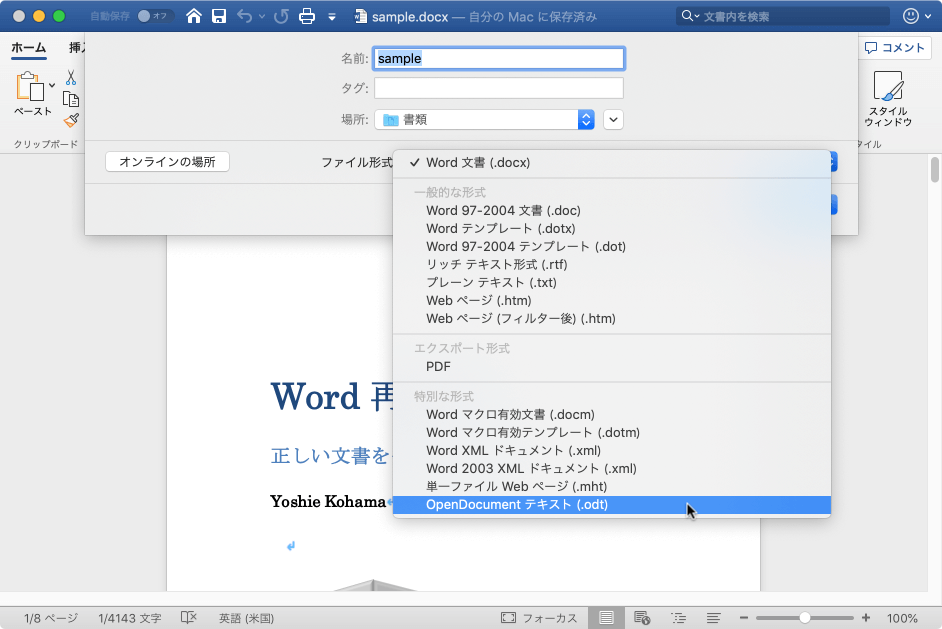Choose Word マクロ有効テンプレート (.dotm) format
The height and width of the screenshot is (629, 942).
612,433
